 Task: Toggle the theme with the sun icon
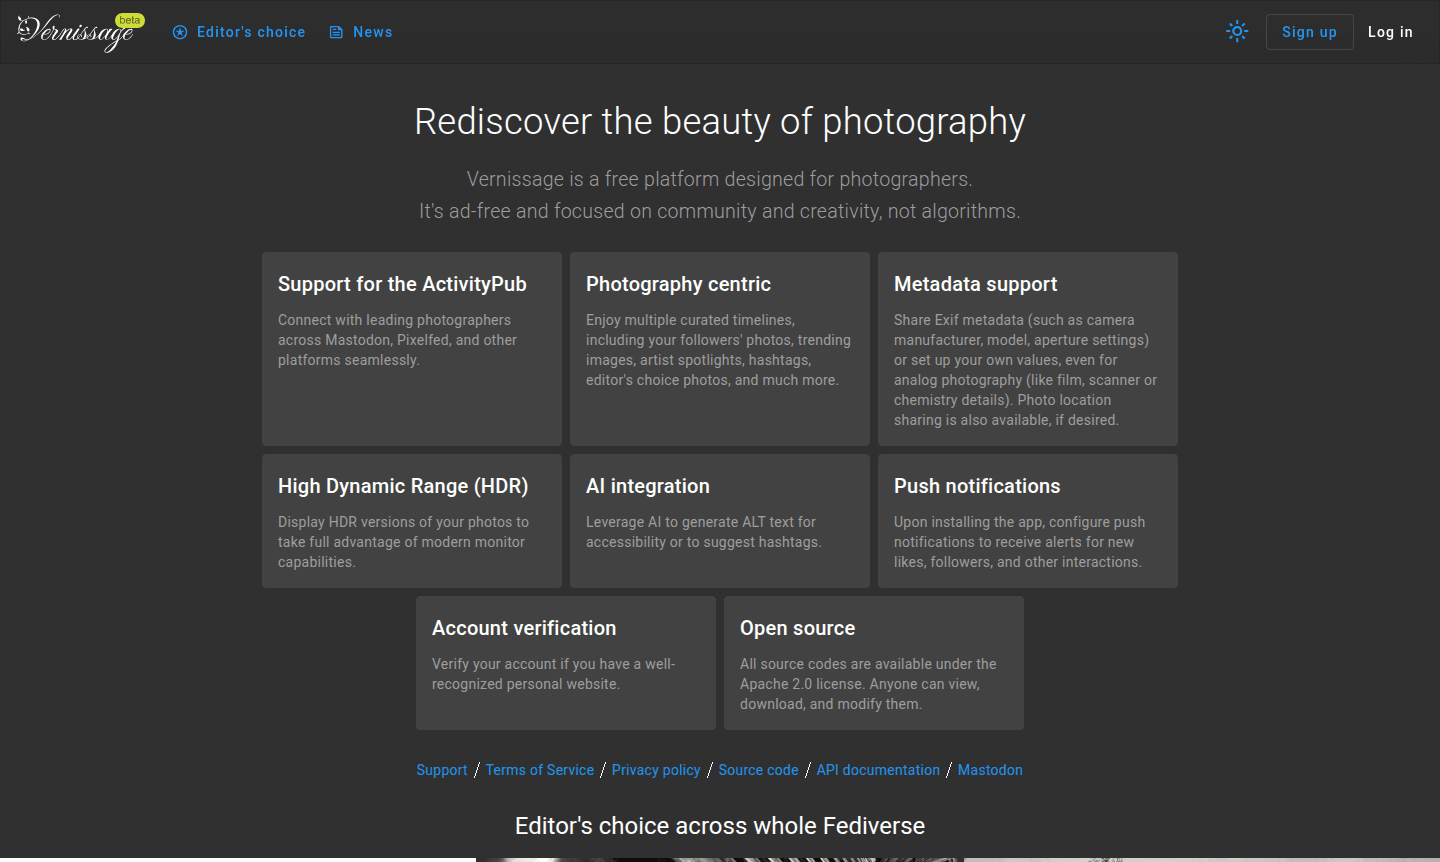click(1237, 31)
